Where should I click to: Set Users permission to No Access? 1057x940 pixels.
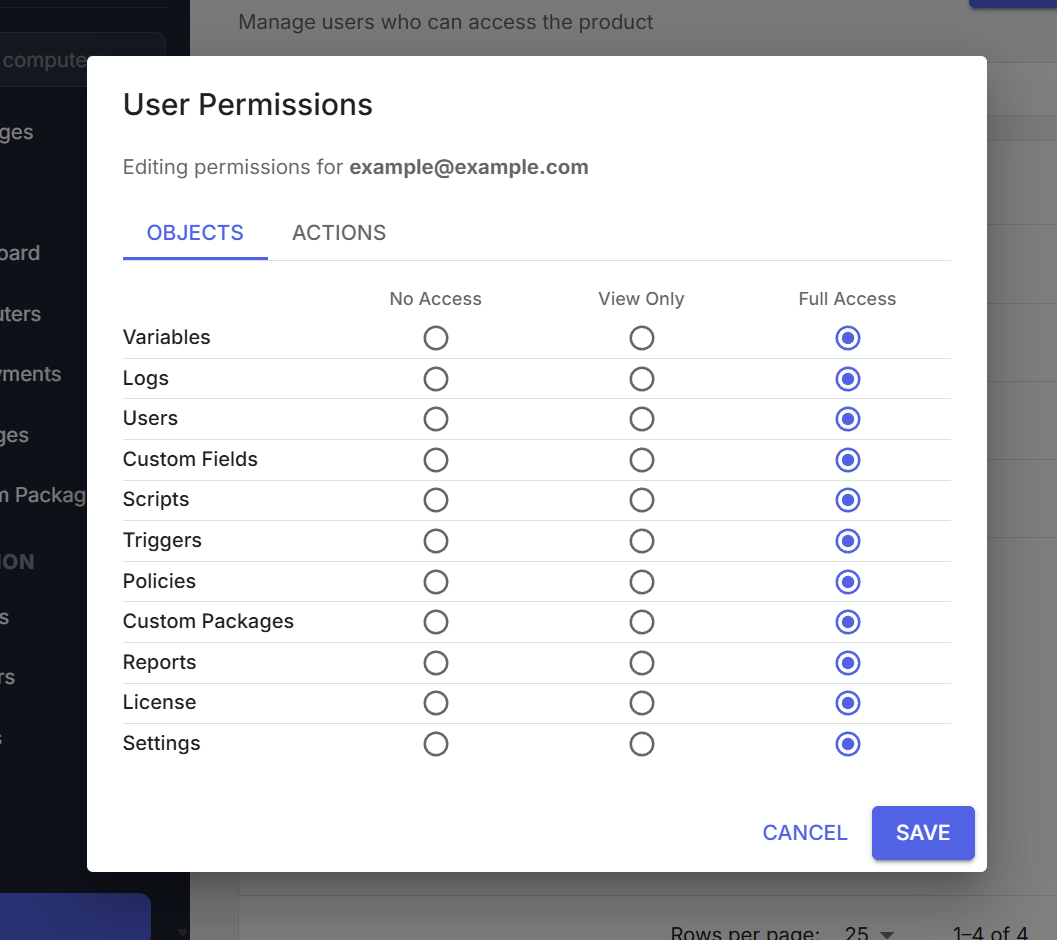(436, 419)
